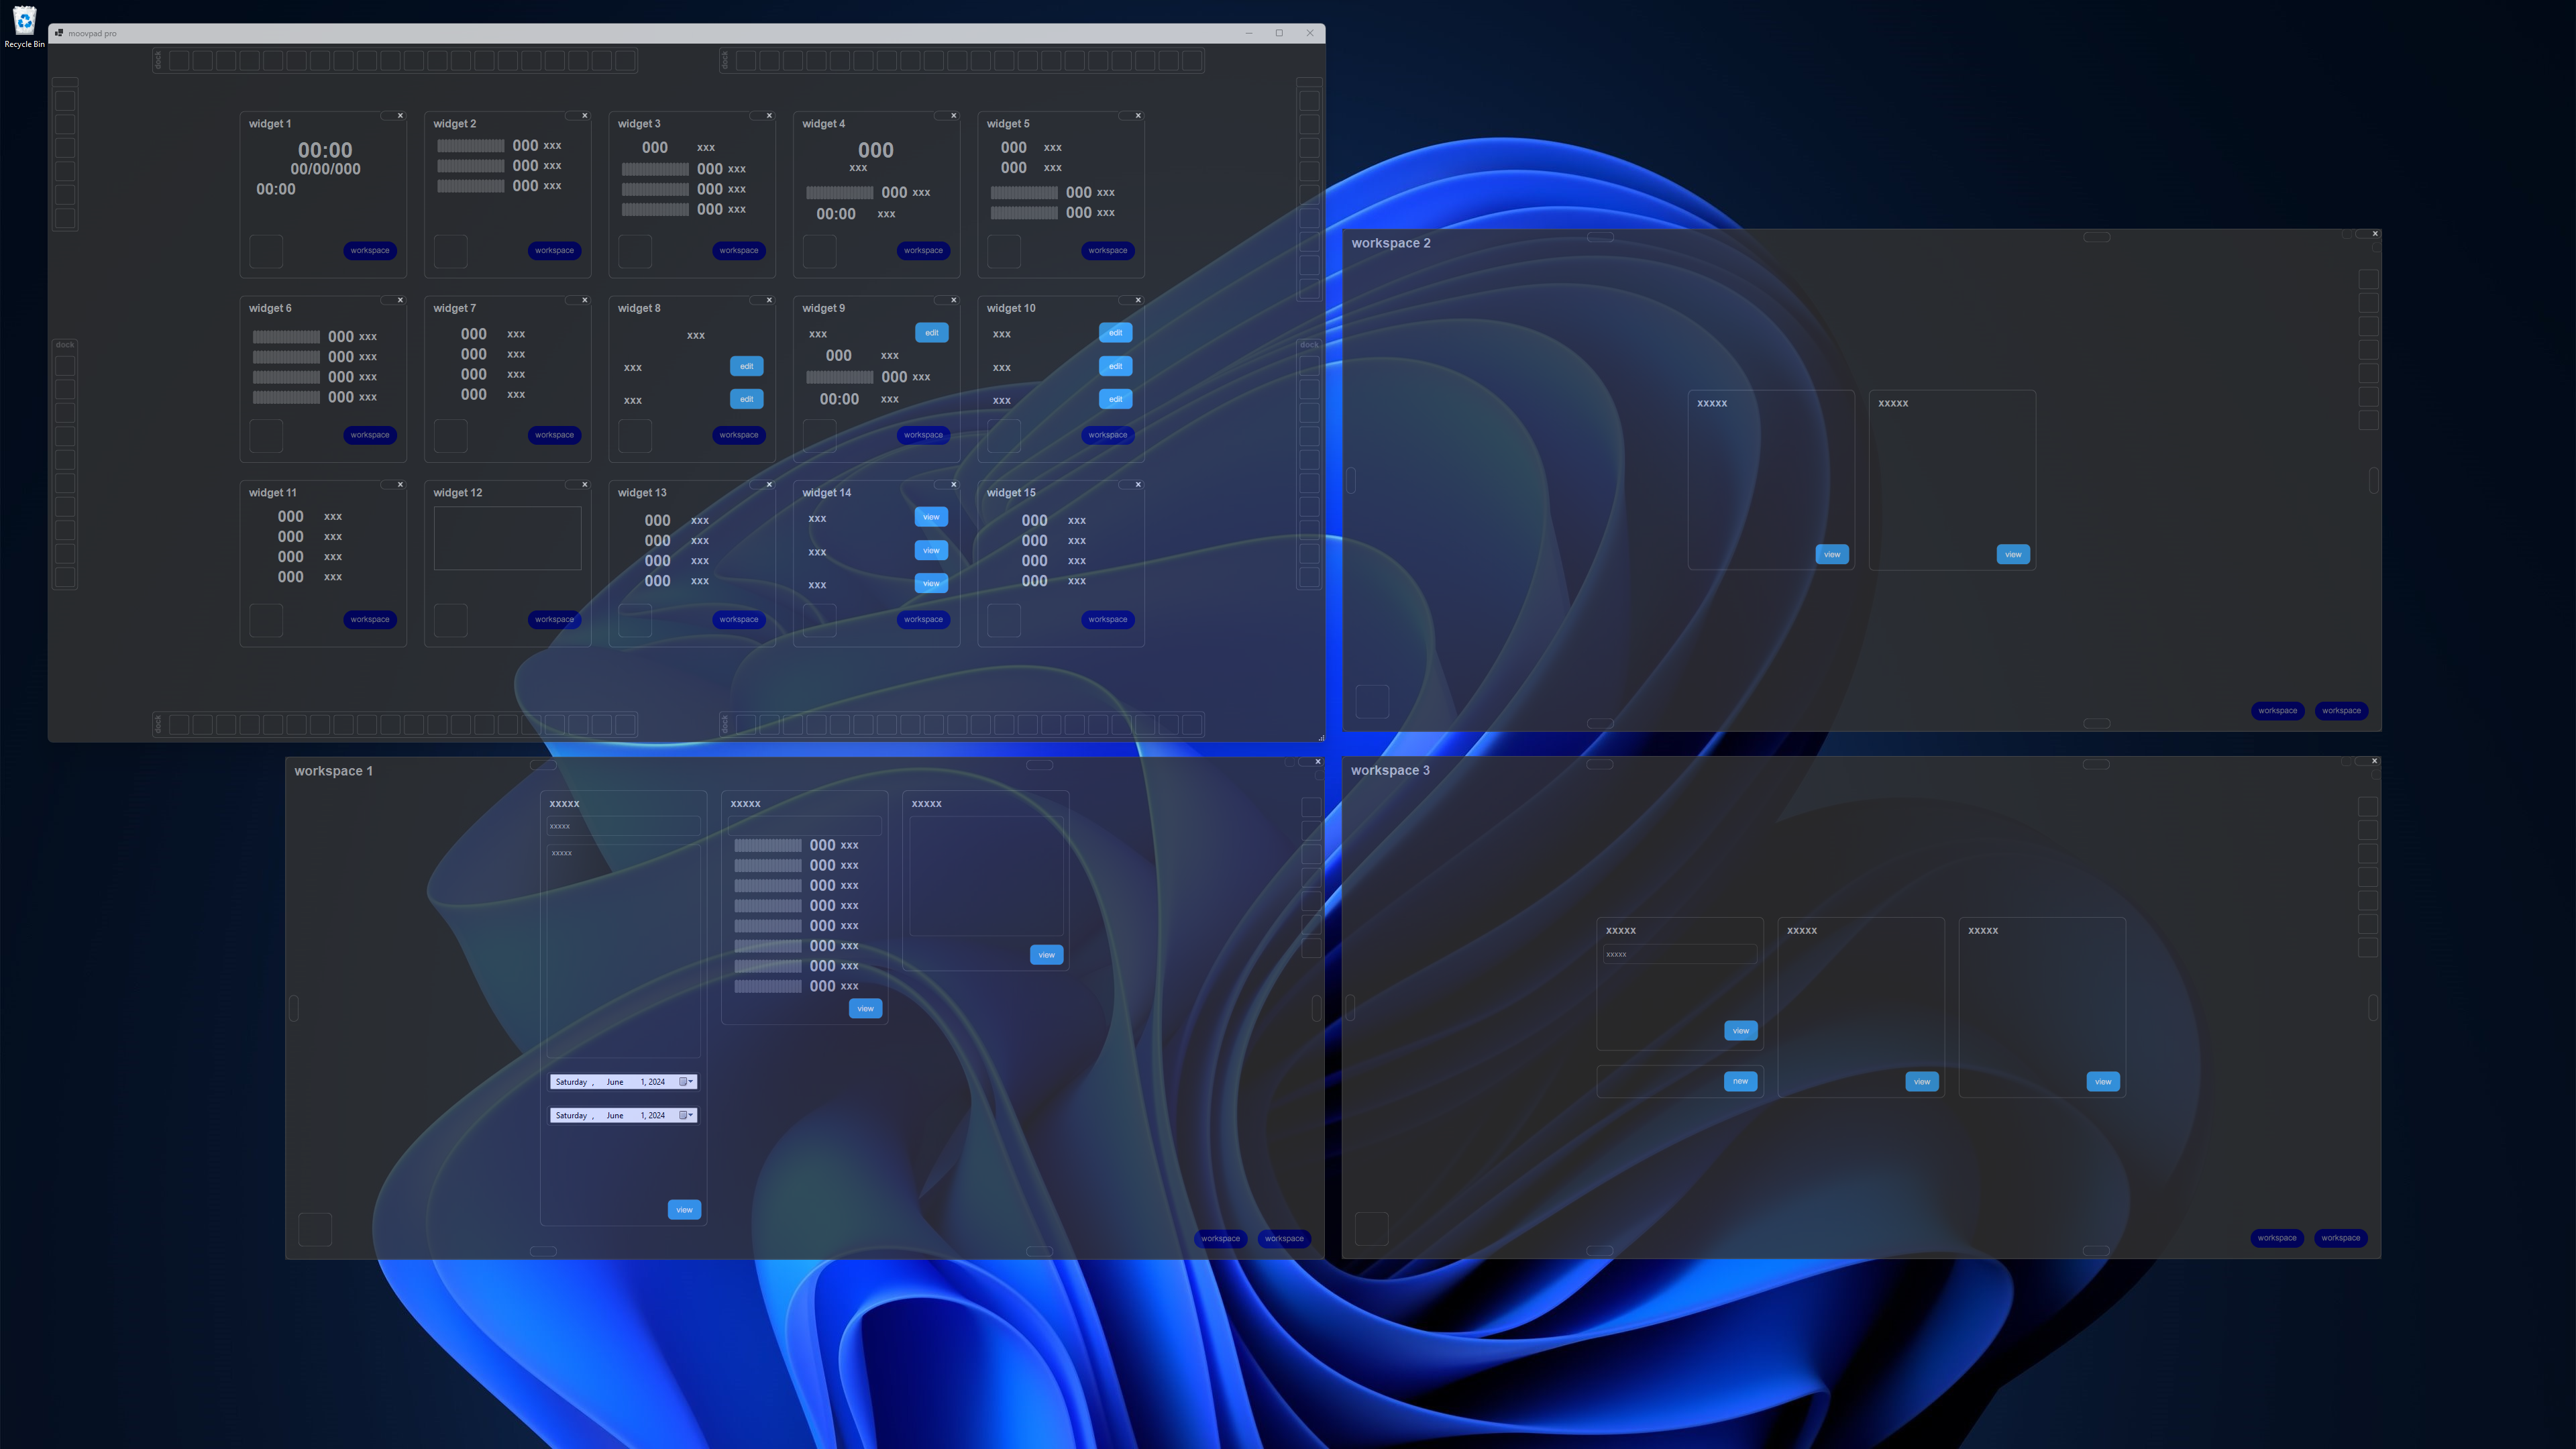Click the workspace button in widget 1

[370, 251]
